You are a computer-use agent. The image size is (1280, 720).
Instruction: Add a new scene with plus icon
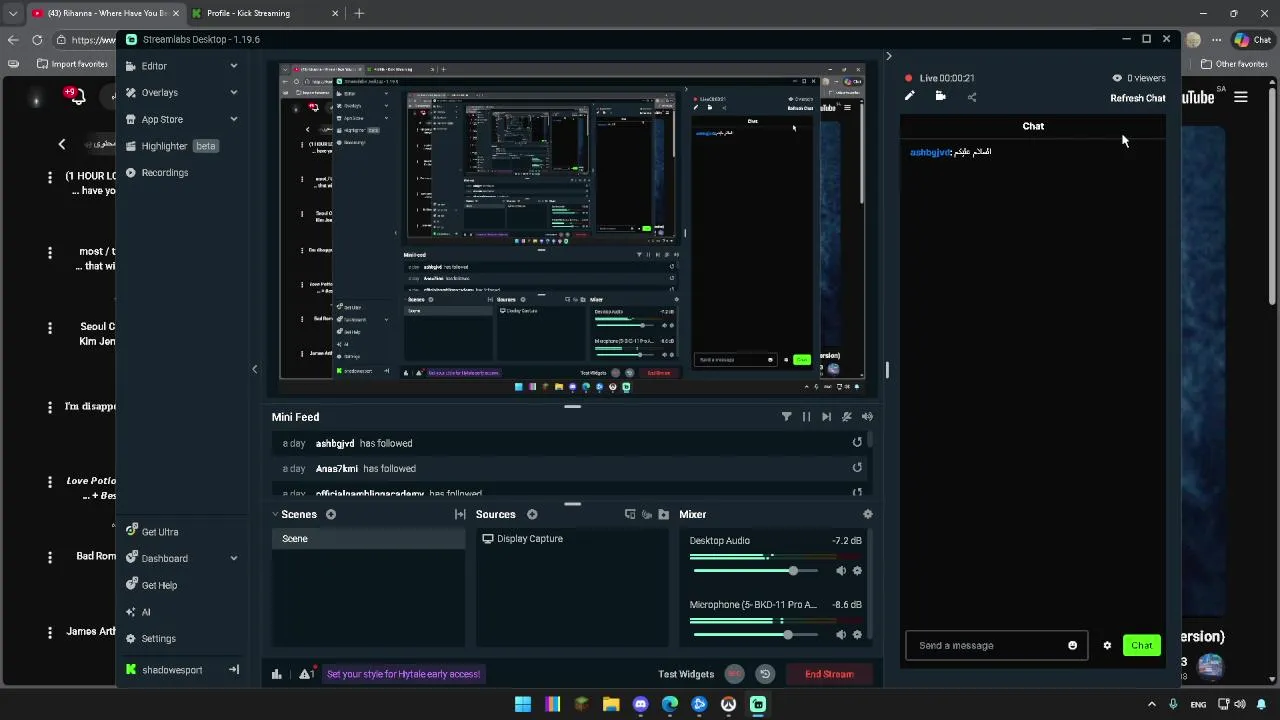click(x=331, y=514)
